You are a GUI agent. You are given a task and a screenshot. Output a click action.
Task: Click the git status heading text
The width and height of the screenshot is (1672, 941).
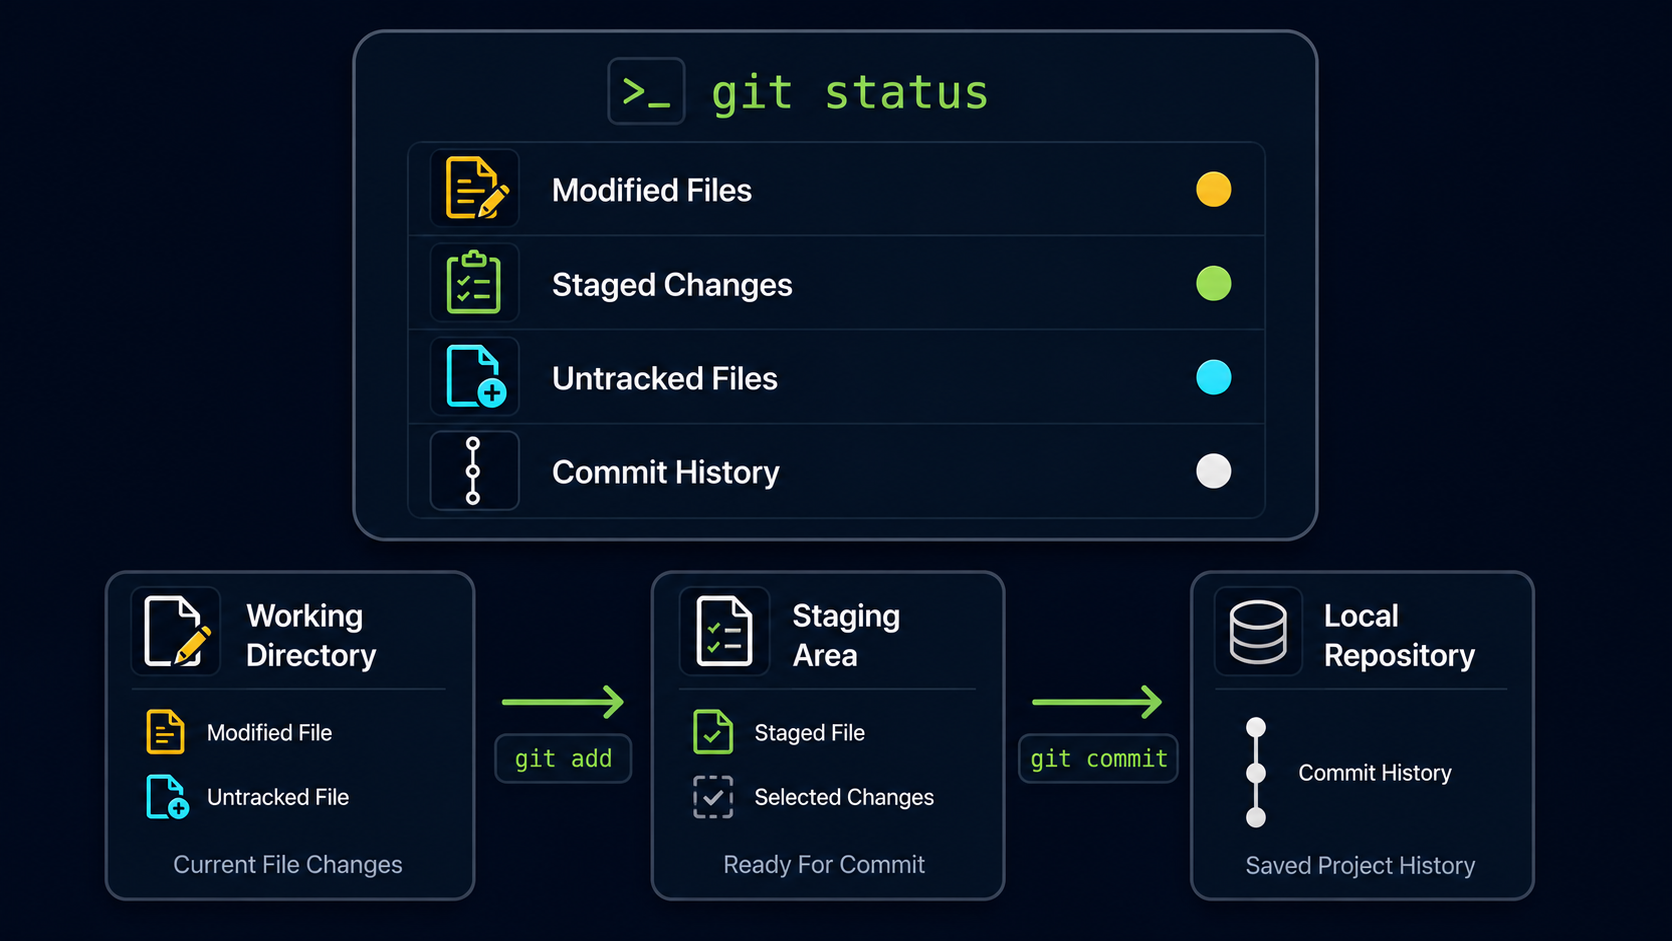(850, 93)
